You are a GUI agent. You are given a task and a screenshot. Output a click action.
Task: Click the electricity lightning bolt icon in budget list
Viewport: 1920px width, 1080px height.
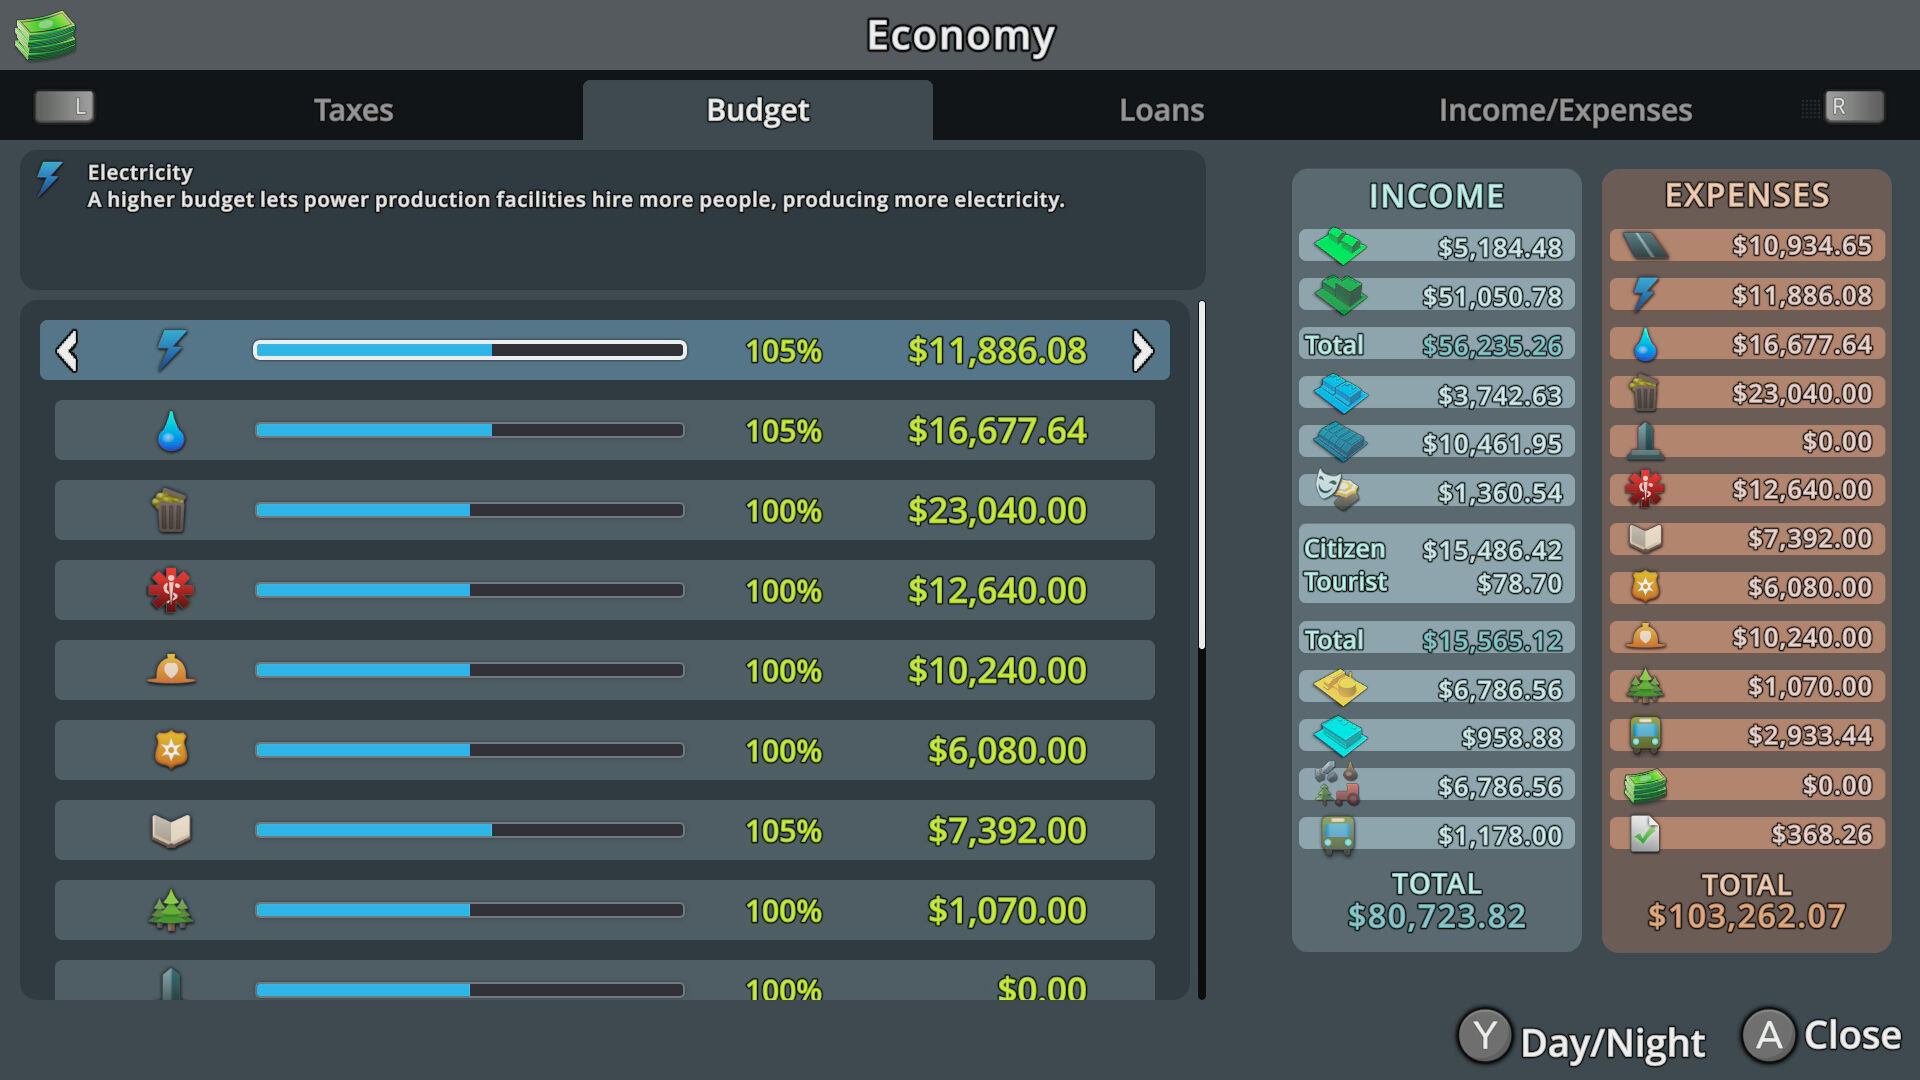pyautogui.click(x=171, y=350)
